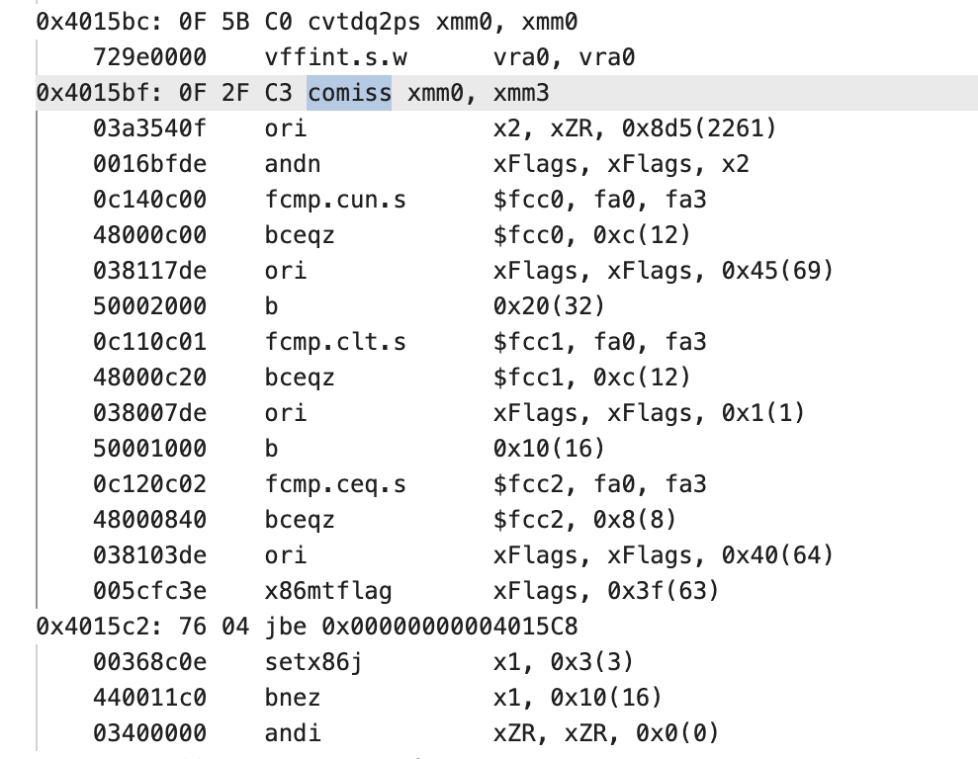Select the jbe instruction line at 0x4015c2
Image resolution: width=978 pixels, height=759 pixels.
tap(306, 626)
